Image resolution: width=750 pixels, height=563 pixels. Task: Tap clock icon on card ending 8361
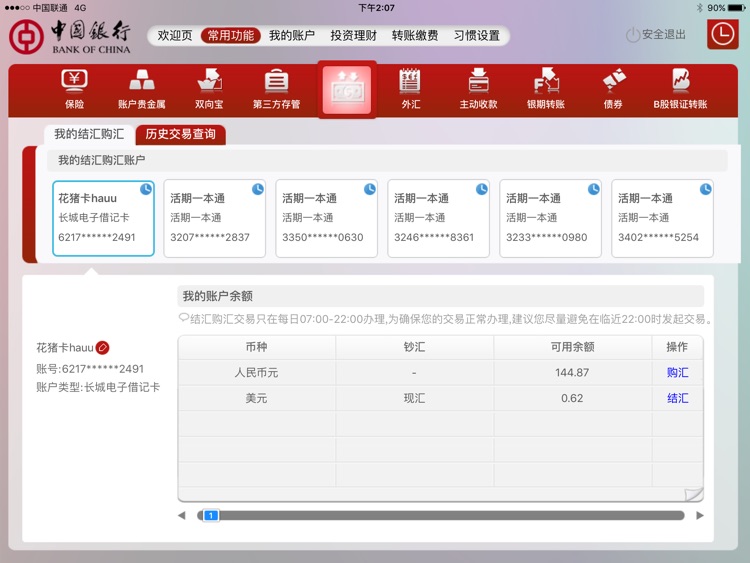(x=482, y=189)
